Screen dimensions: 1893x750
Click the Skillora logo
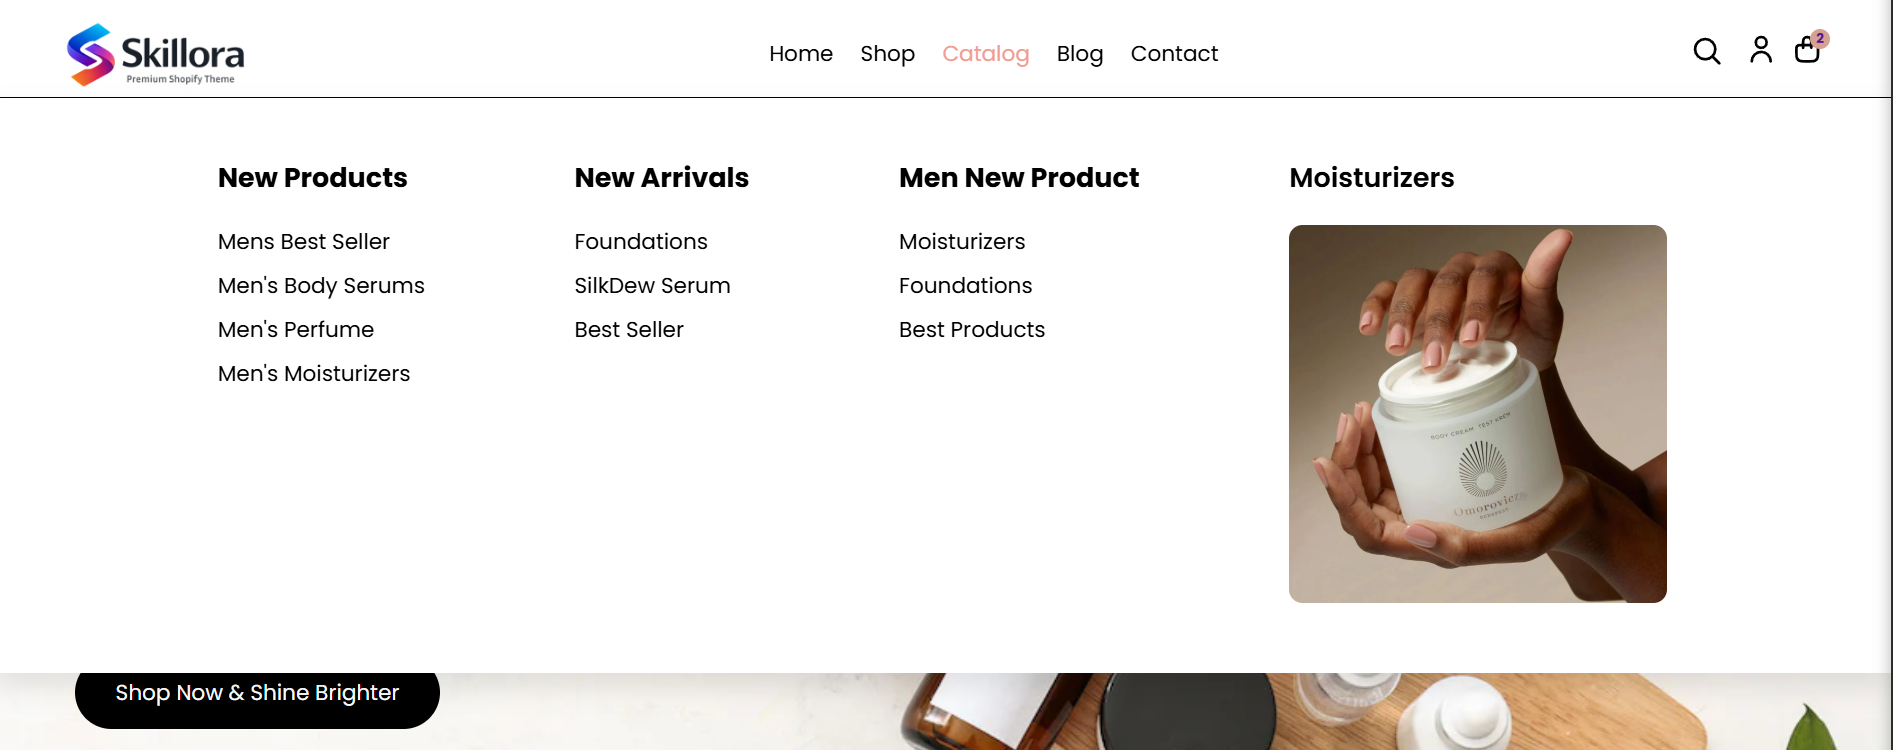(156, 54)
